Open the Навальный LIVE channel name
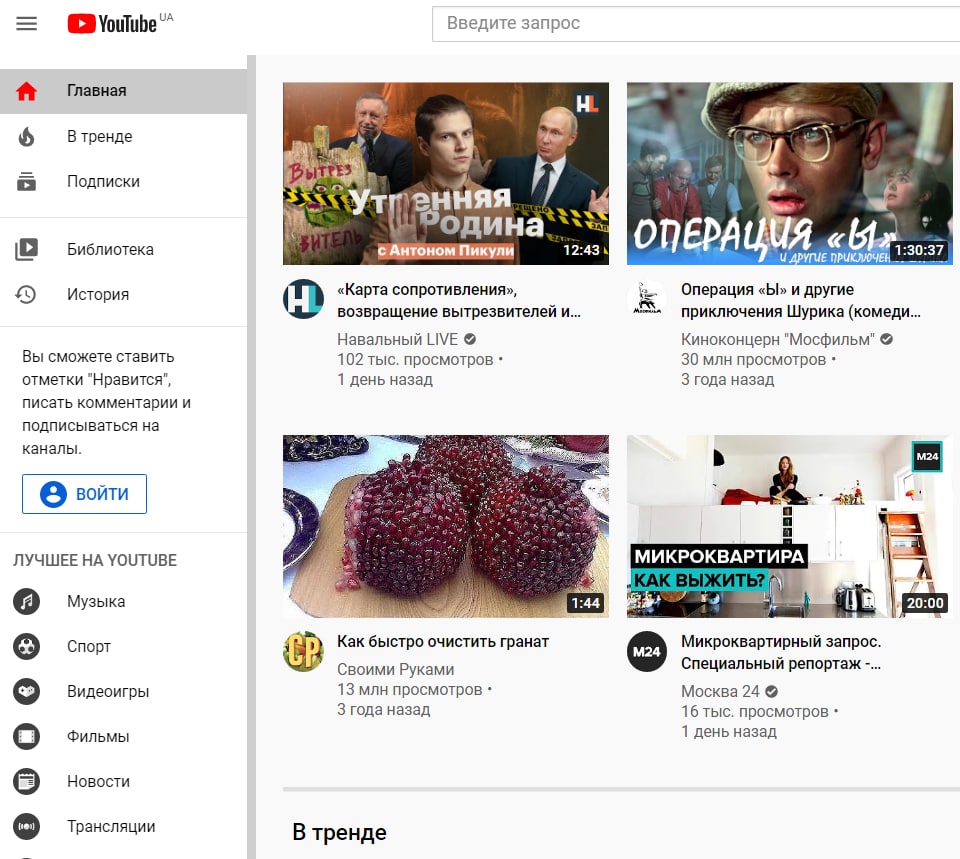 [x=397, y=339]
